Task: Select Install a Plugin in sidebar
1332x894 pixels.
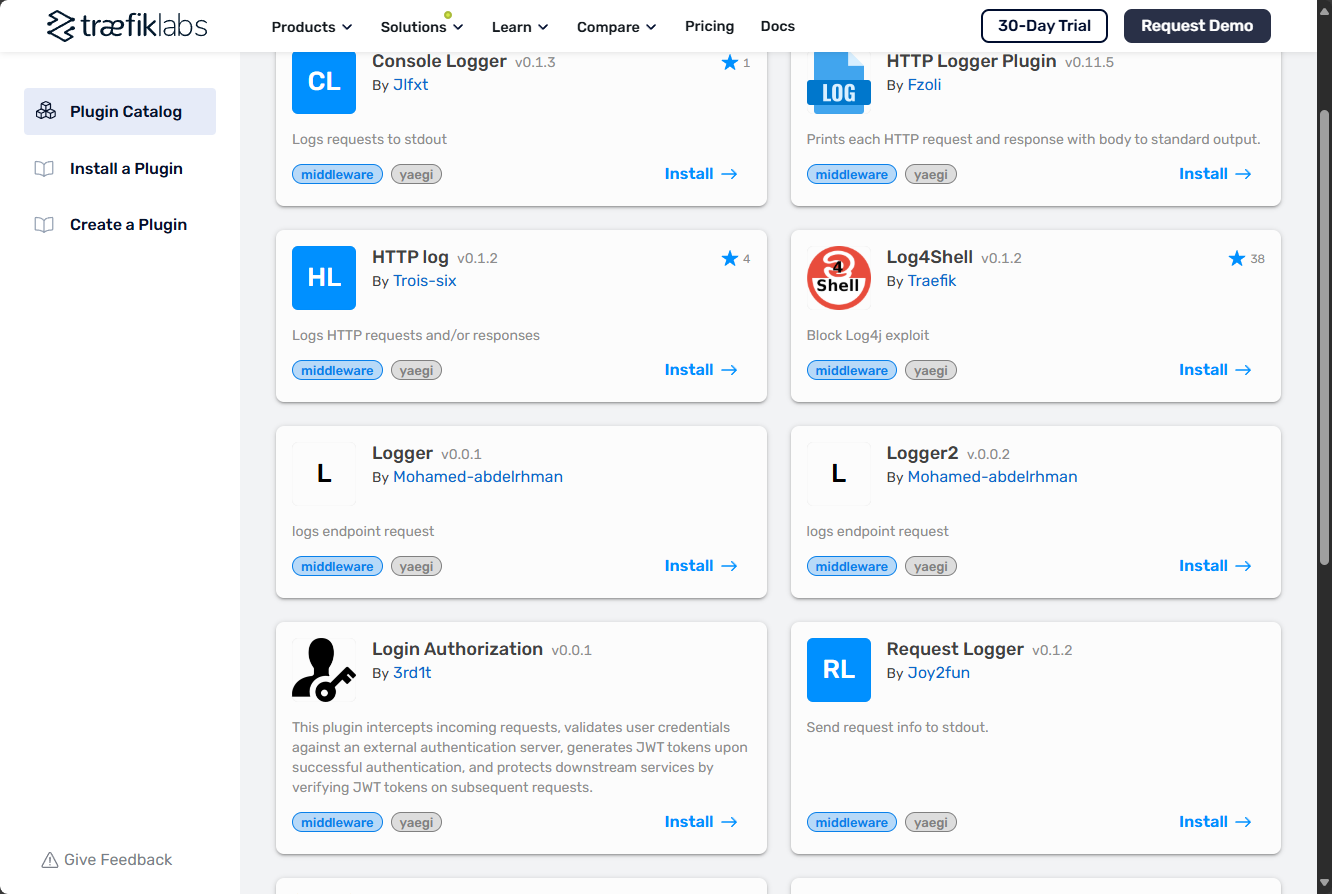Action: point(126,168)
